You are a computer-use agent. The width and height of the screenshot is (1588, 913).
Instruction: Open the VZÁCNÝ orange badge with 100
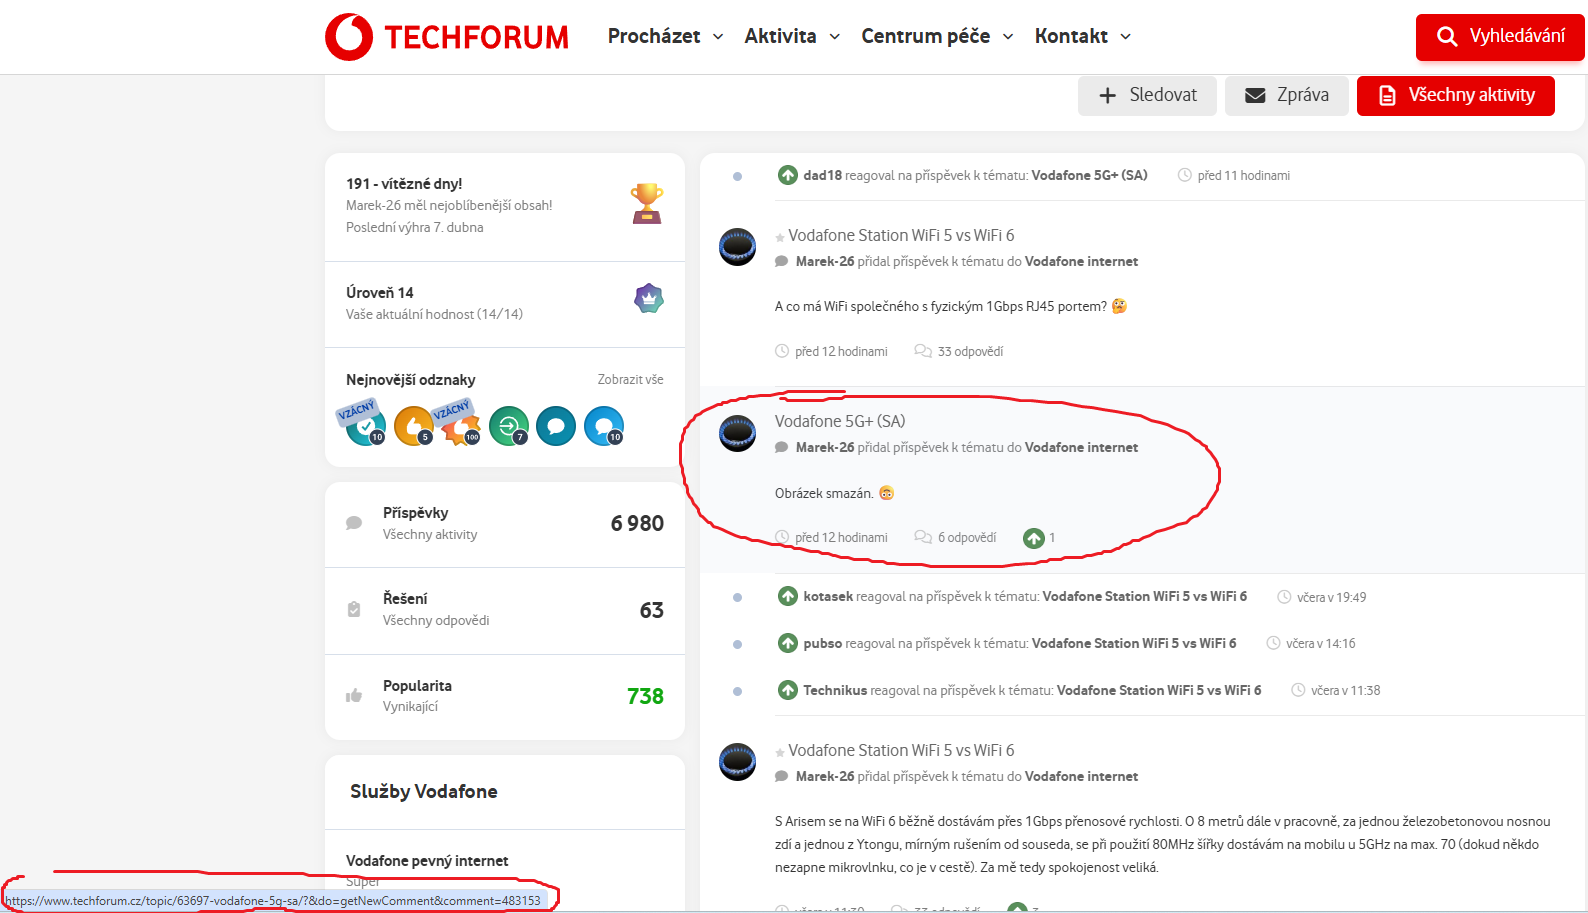[x=460, y=426]
